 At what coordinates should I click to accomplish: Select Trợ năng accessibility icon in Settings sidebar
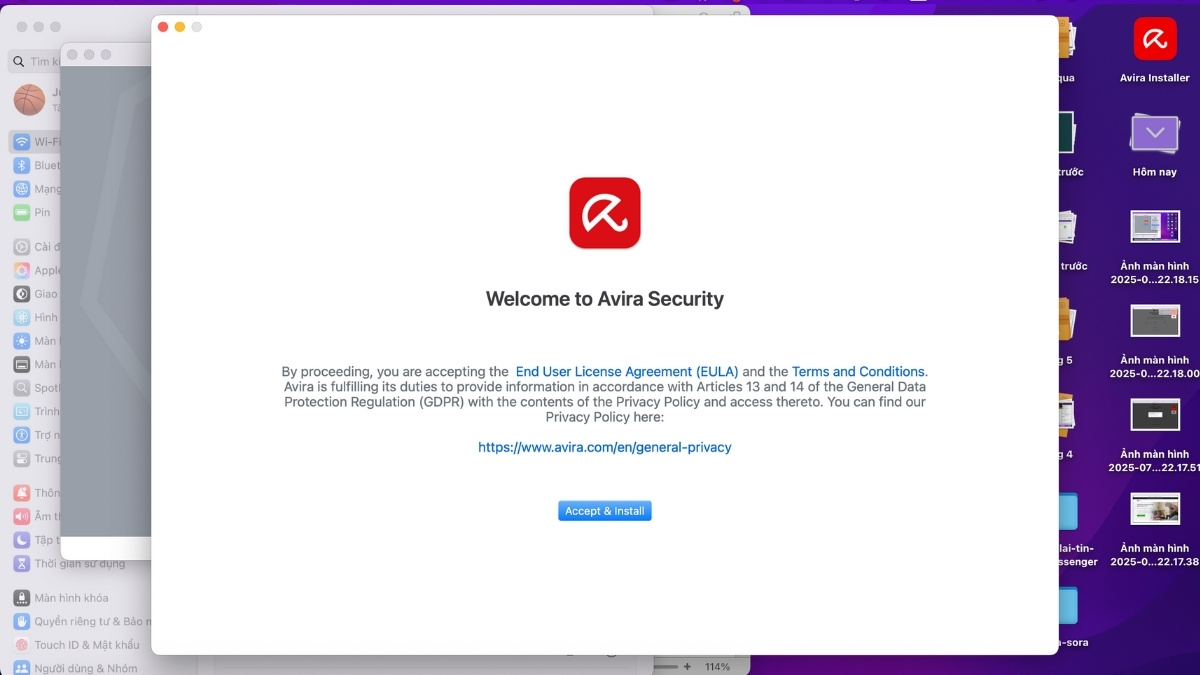point(22,435)
